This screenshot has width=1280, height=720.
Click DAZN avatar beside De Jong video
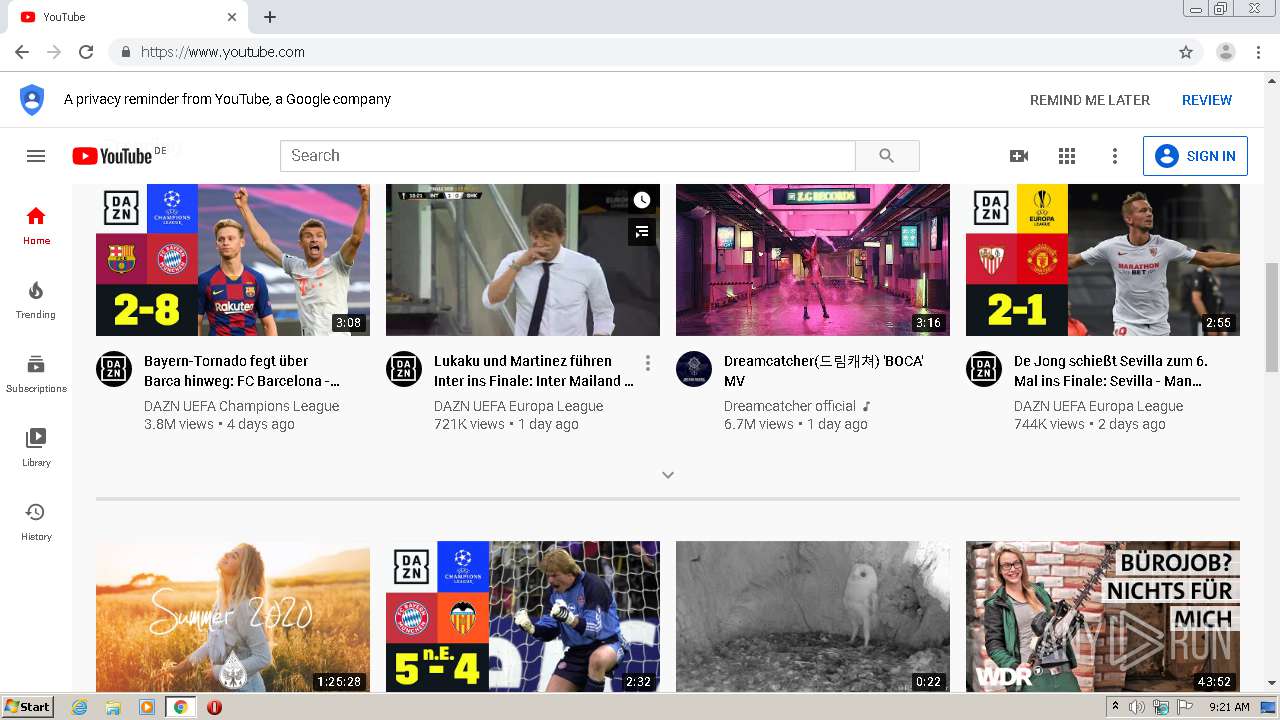tap(984, 369)
